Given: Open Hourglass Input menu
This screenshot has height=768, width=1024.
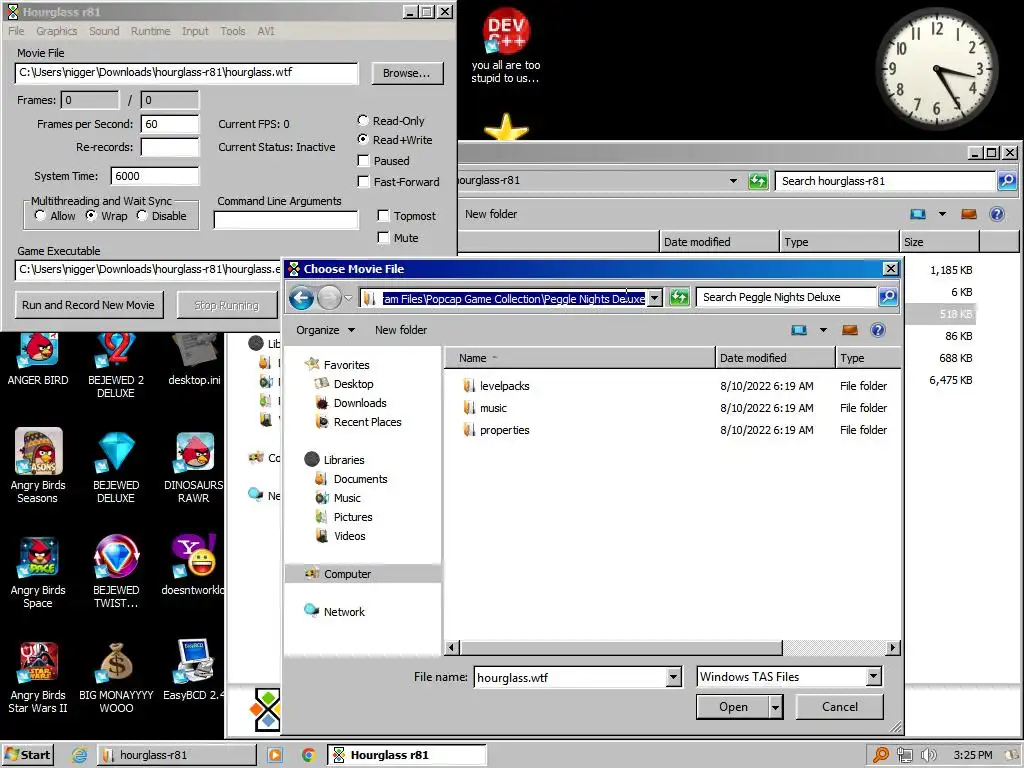Looking at the screenshot, I should 195,31.
